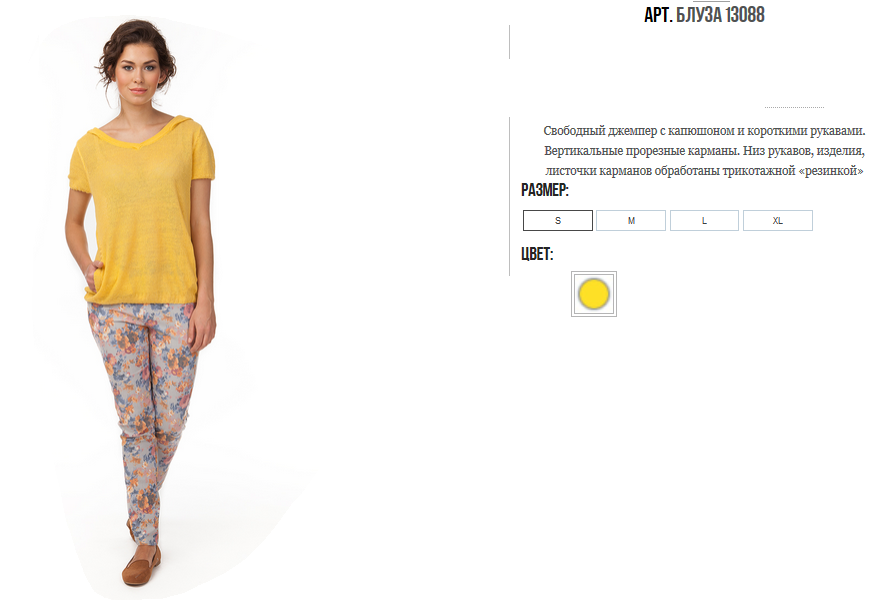Click the БЛУЗА 13088 article title
The image size is (877, 600).
tap(720, 15)
